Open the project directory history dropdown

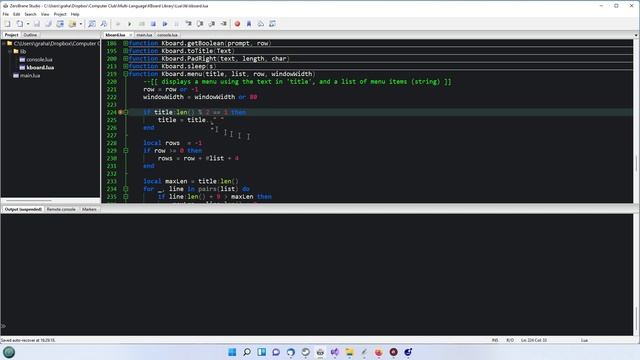pyautogui.click(x=80, y=24)
